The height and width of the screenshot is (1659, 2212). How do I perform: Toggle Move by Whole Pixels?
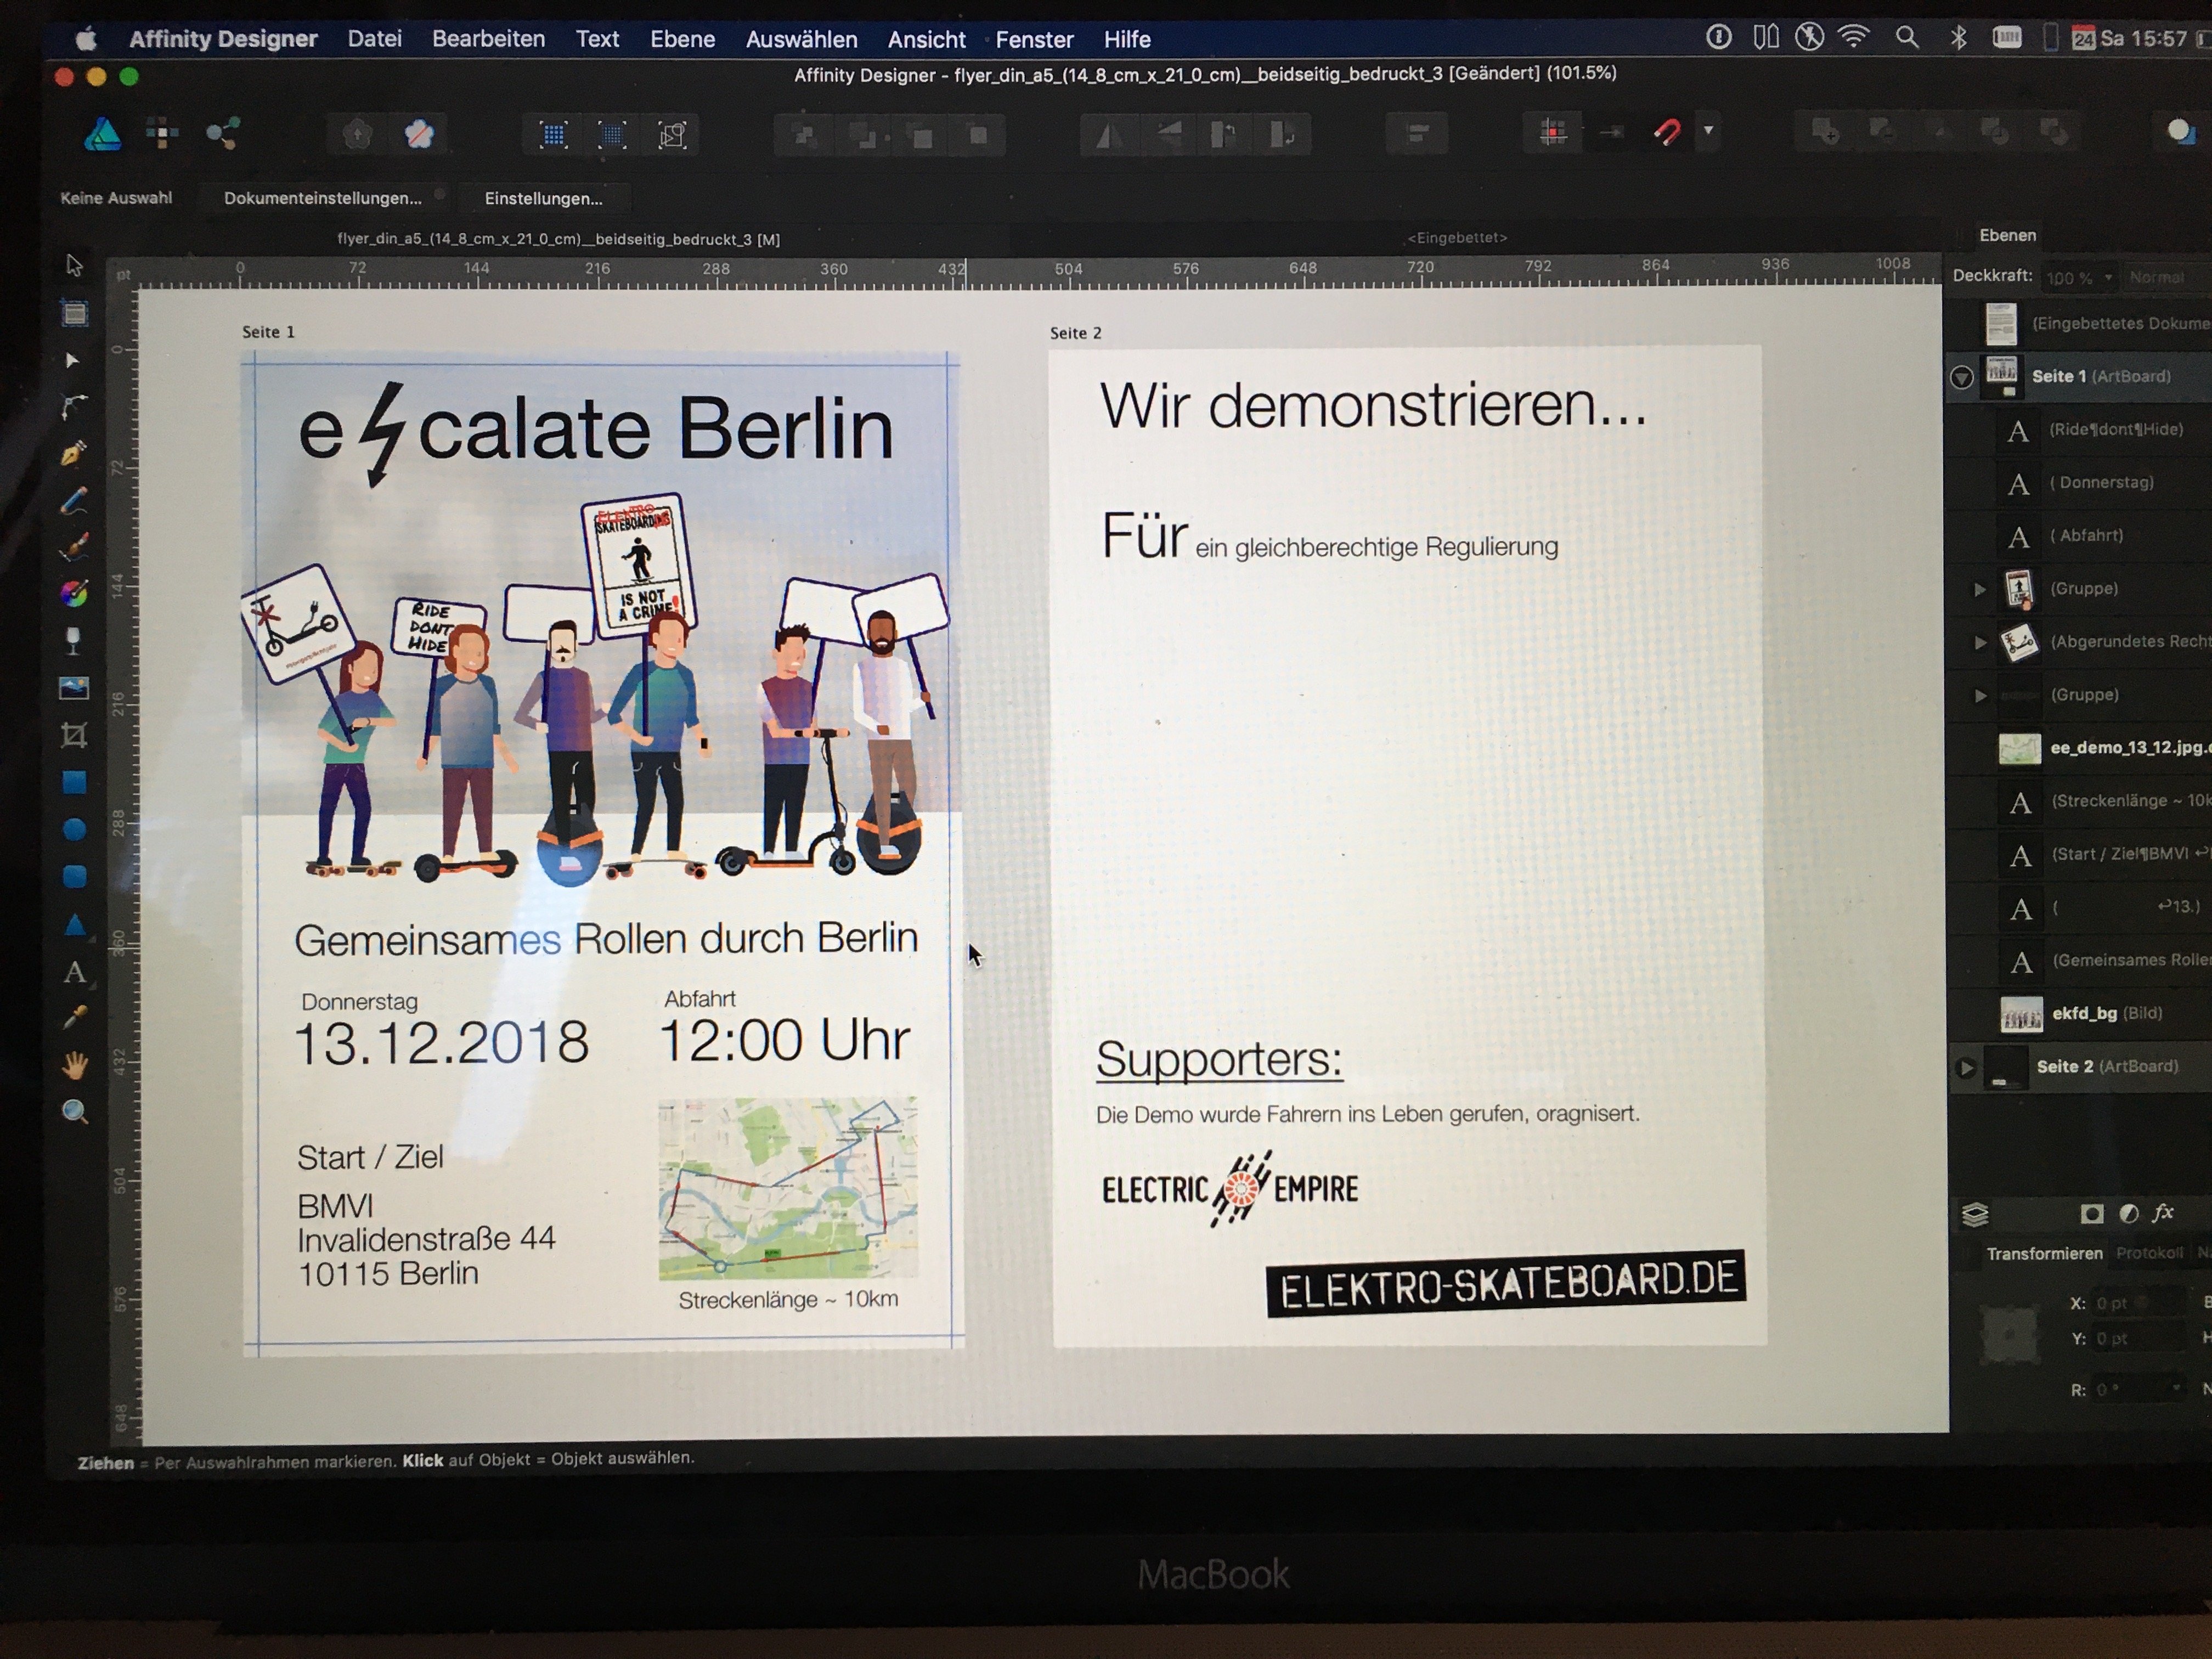(1610, 132)
